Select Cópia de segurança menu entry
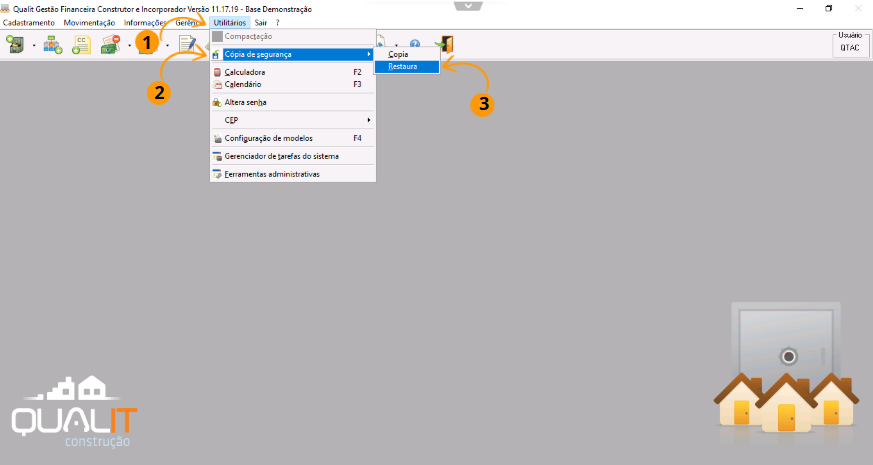Image resolution: width=873 pixels, height=465 pixels. [x=293, y=55]
